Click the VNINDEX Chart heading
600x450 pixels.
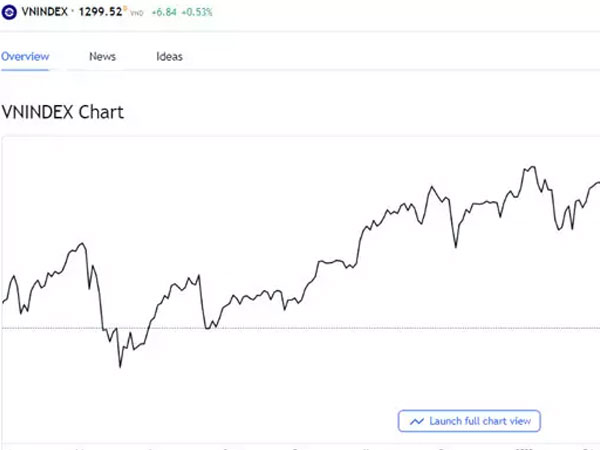(63, 112)
